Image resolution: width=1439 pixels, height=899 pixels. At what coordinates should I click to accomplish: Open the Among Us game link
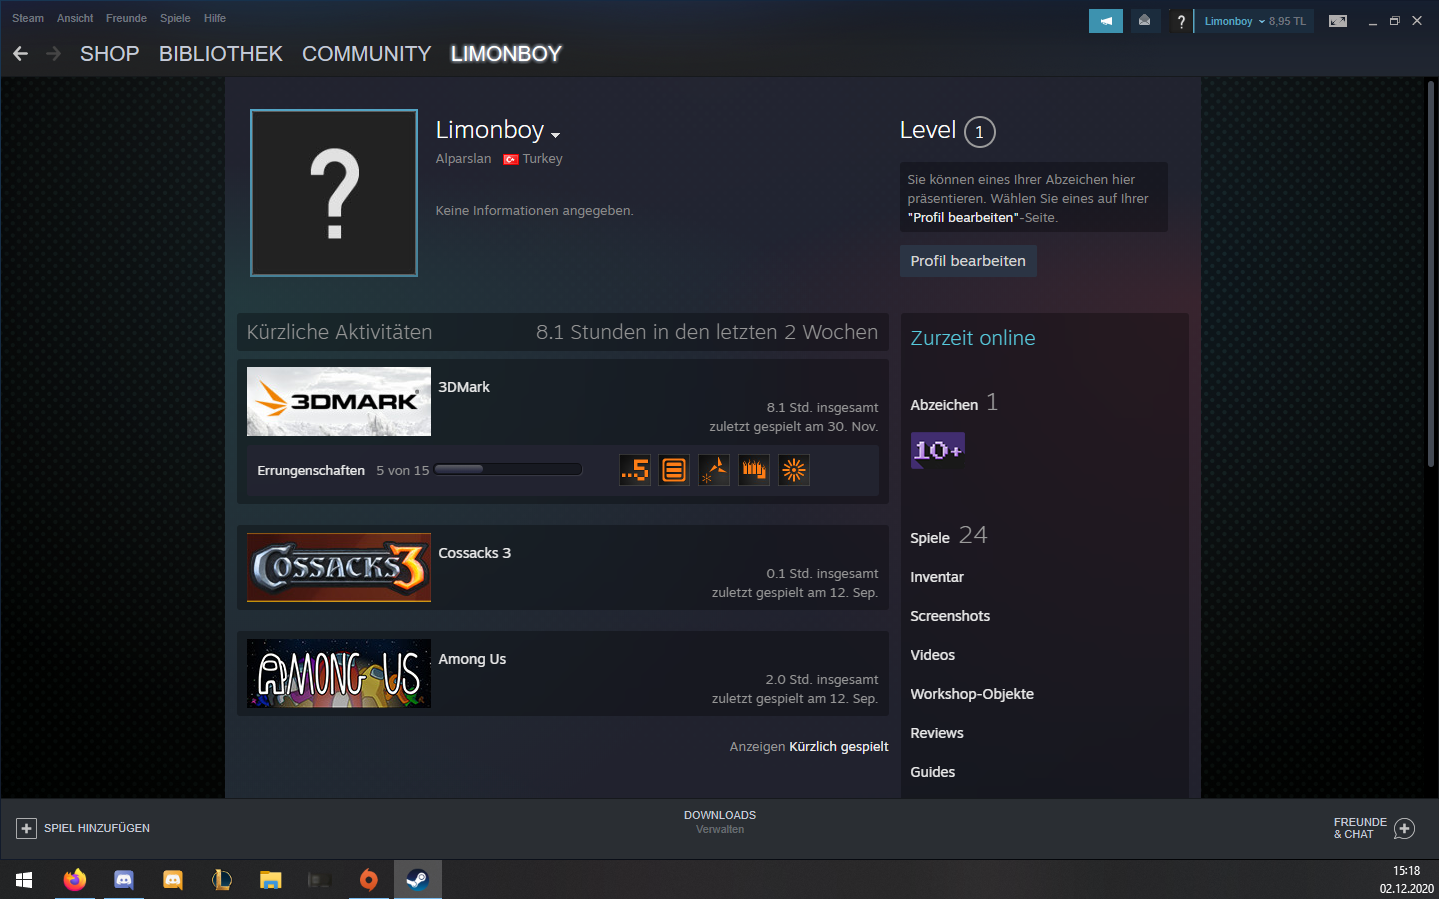coord(472,659)
